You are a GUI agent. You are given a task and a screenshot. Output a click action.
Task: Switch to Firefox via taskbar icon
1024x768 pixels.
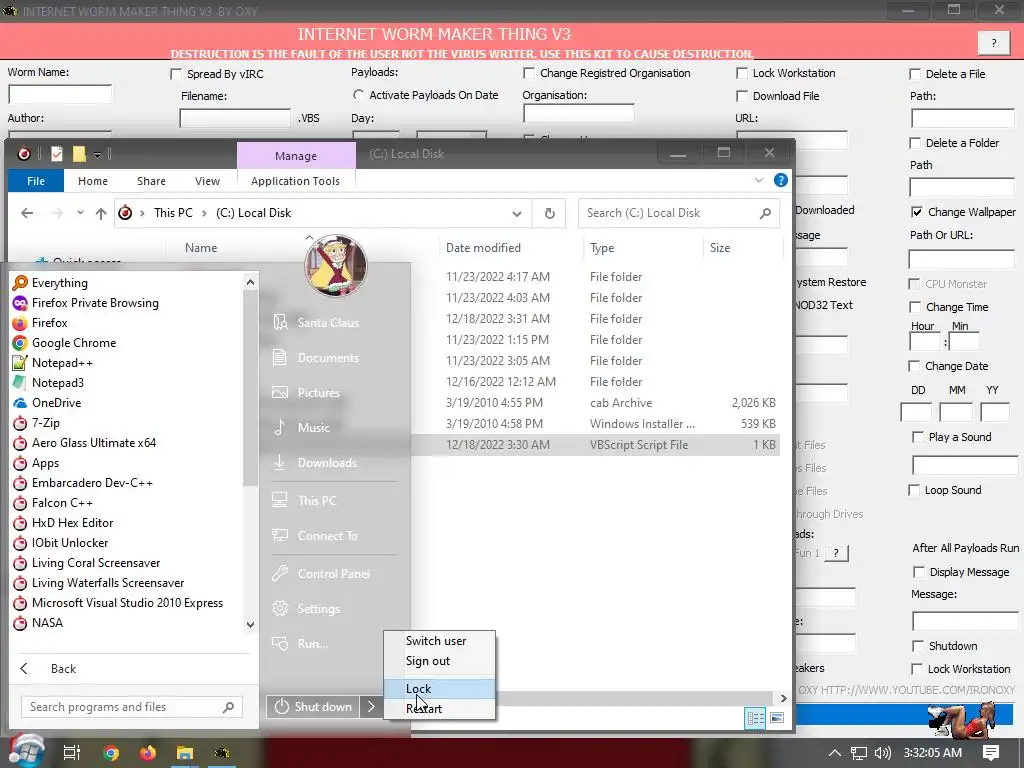point(148,753)
